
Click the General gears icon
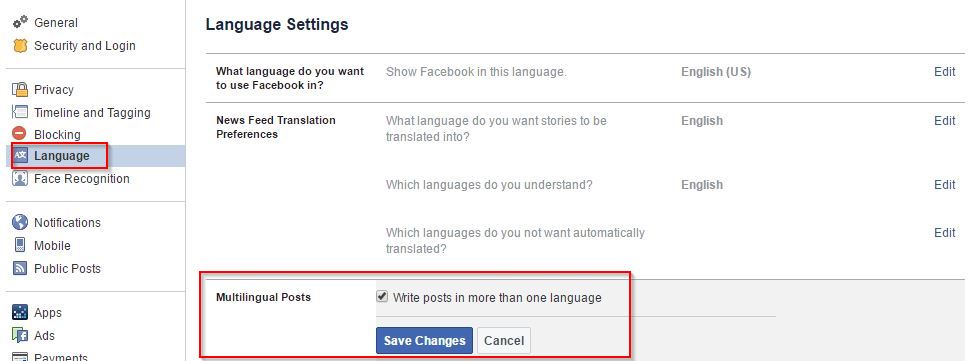click(x=20, y=23)
